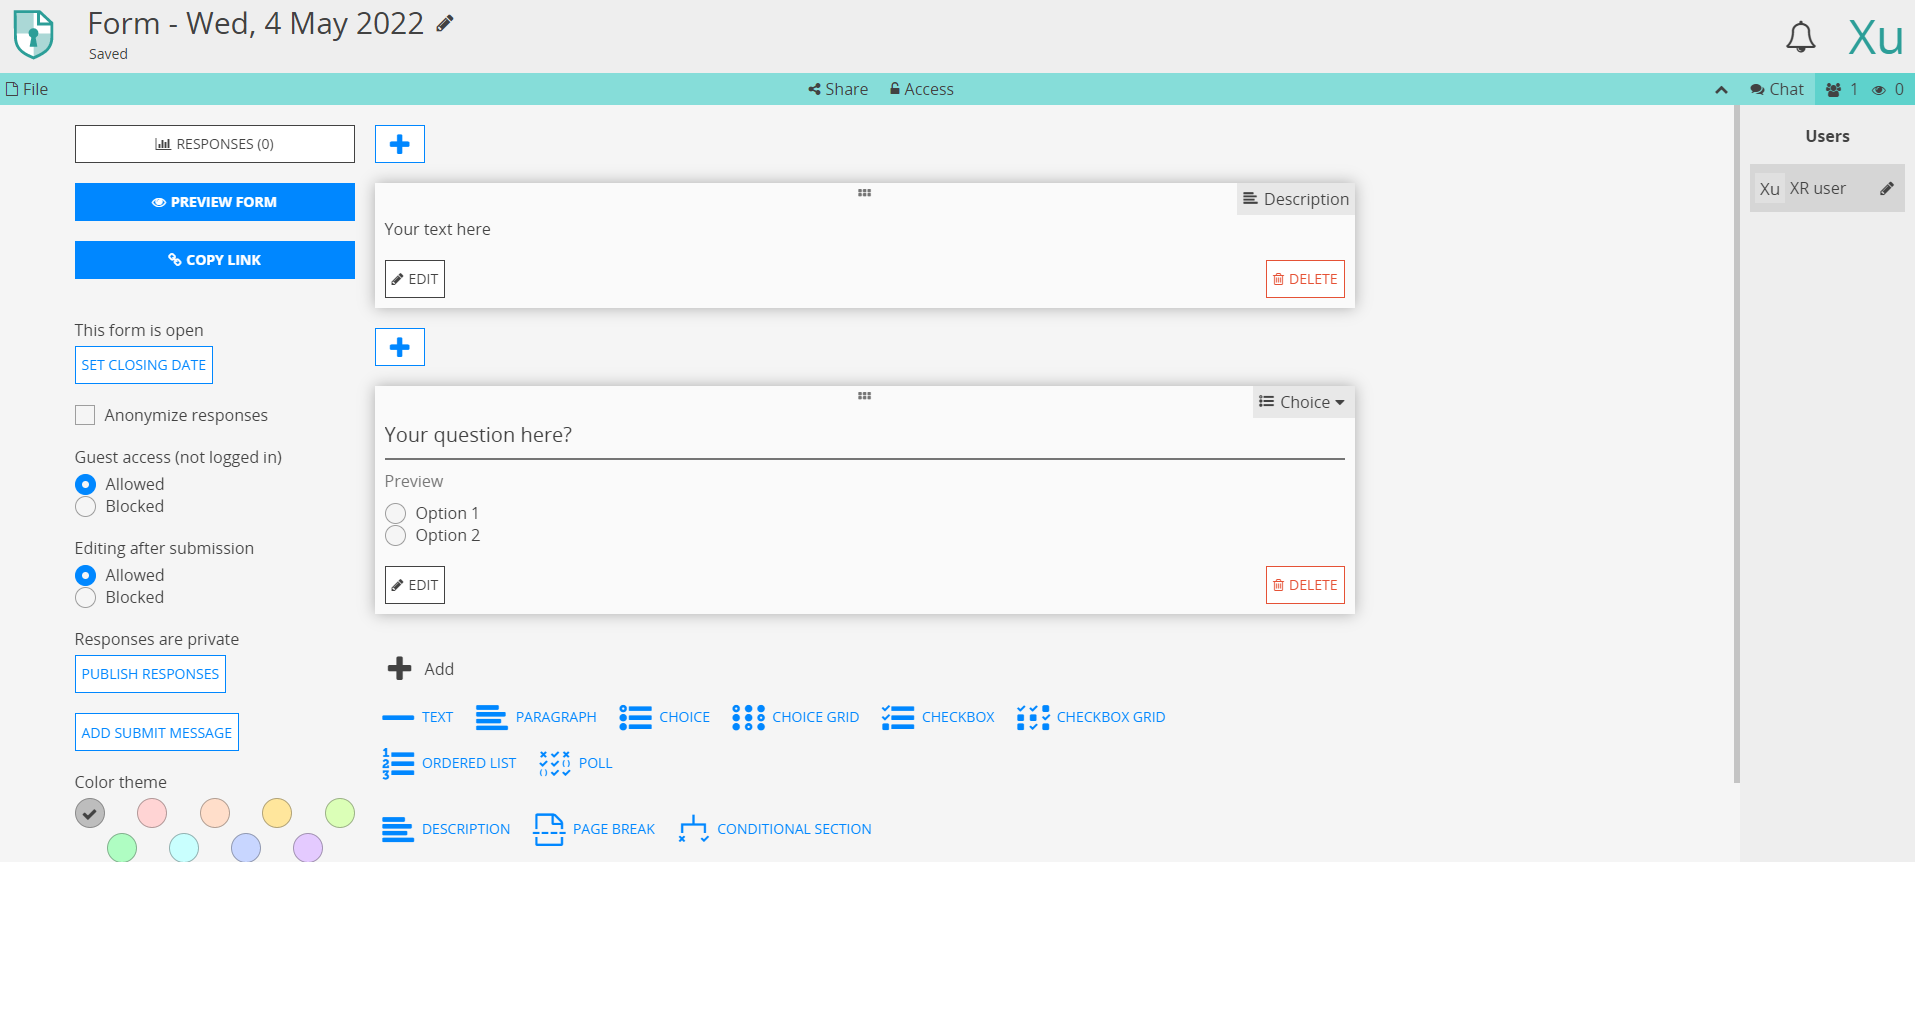
Task: Grab the drag handle of the Description block
Action: coord(864,193)
